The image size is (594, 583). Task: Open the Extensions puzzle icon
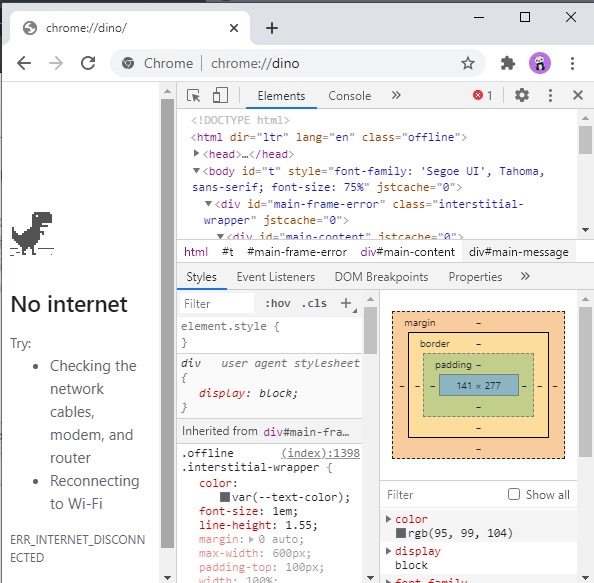point(507,63)
